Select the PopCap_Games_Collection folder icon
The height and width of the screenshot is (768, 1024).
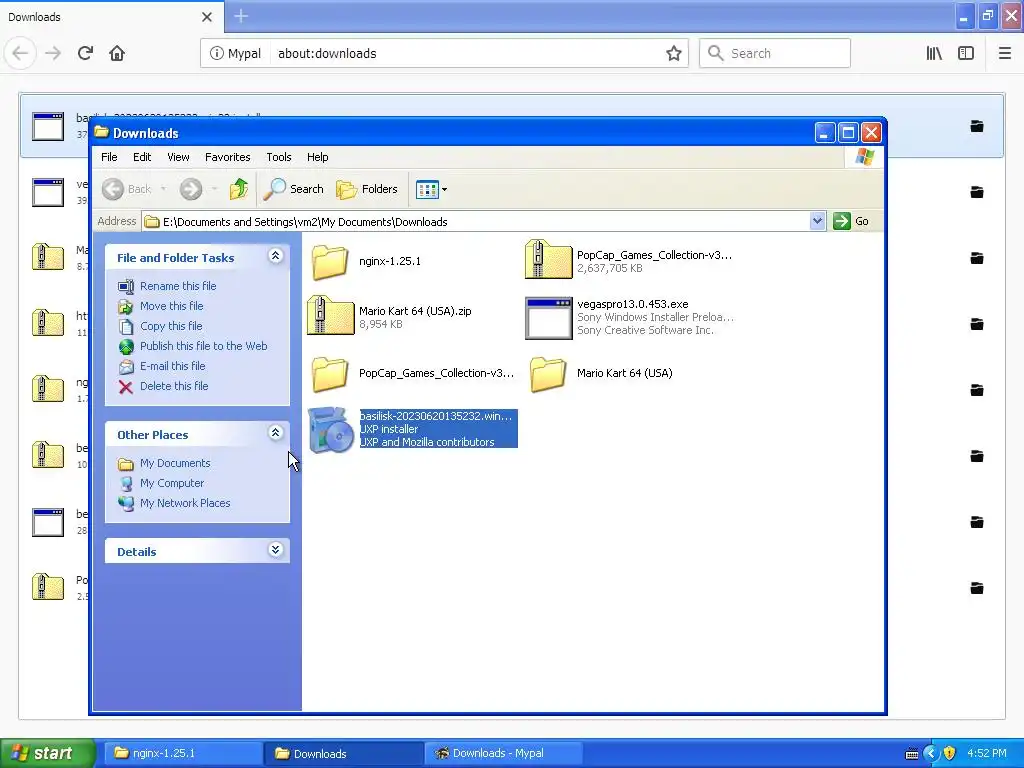(x=330, y=374)
